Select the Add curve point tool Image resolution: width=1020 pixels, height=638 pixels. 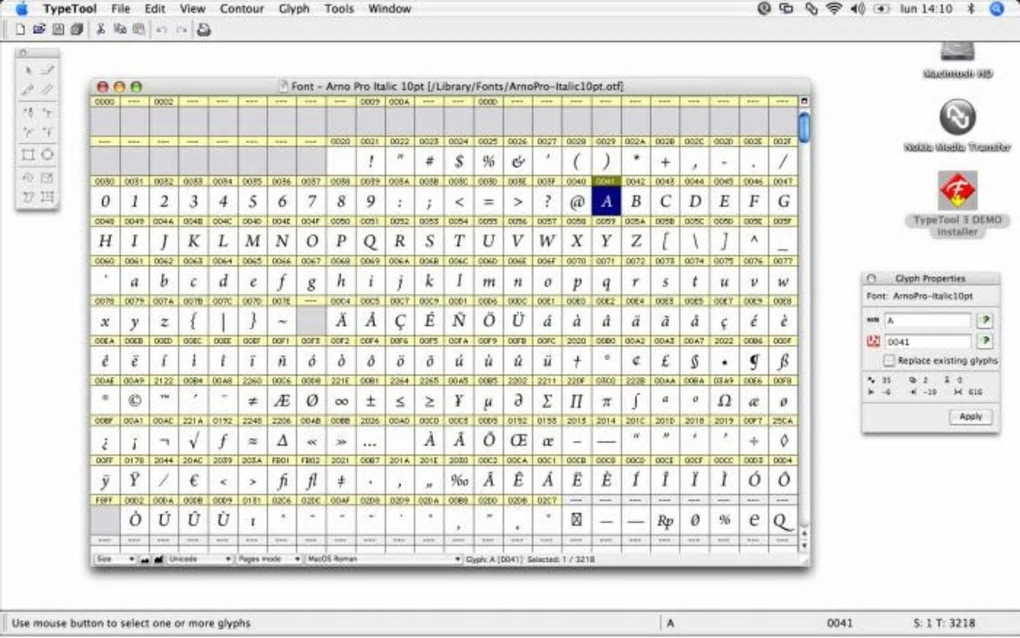click(28, 132)
